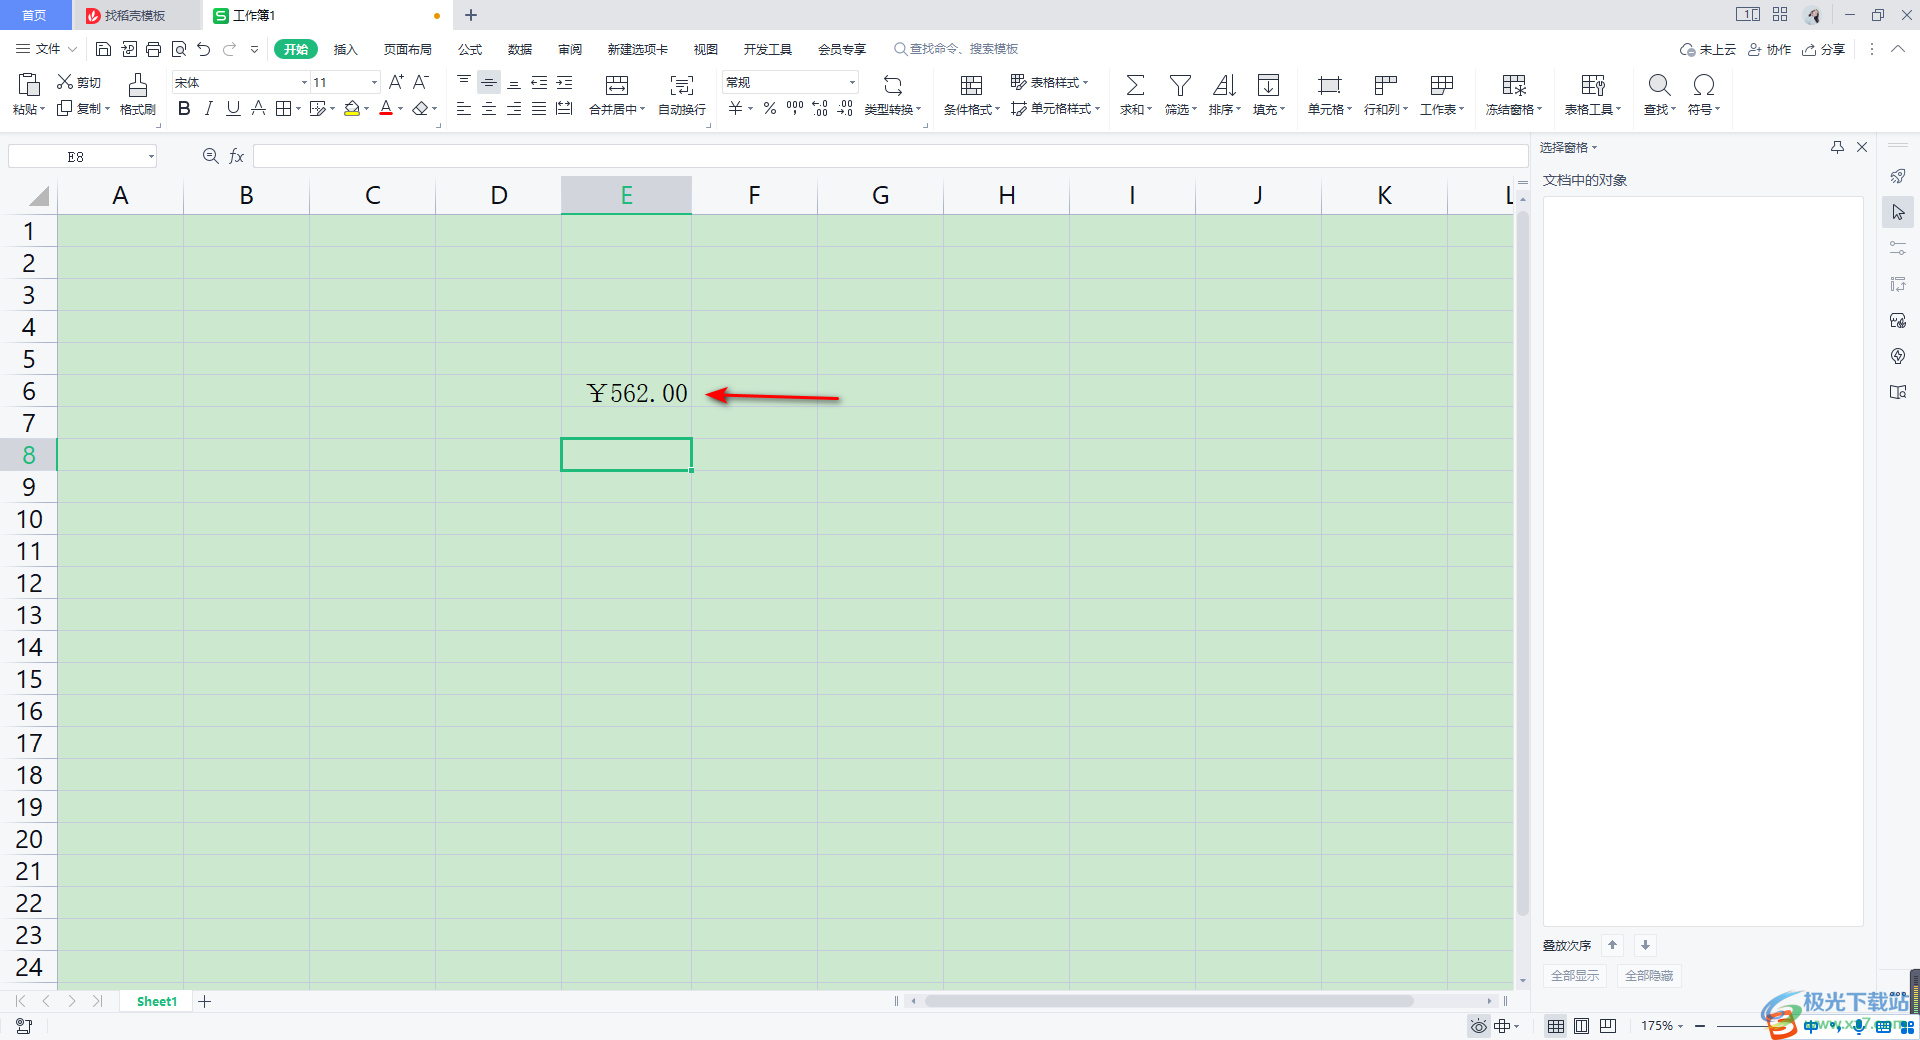Expand the borders dropdown arrow

click(298, 109)
